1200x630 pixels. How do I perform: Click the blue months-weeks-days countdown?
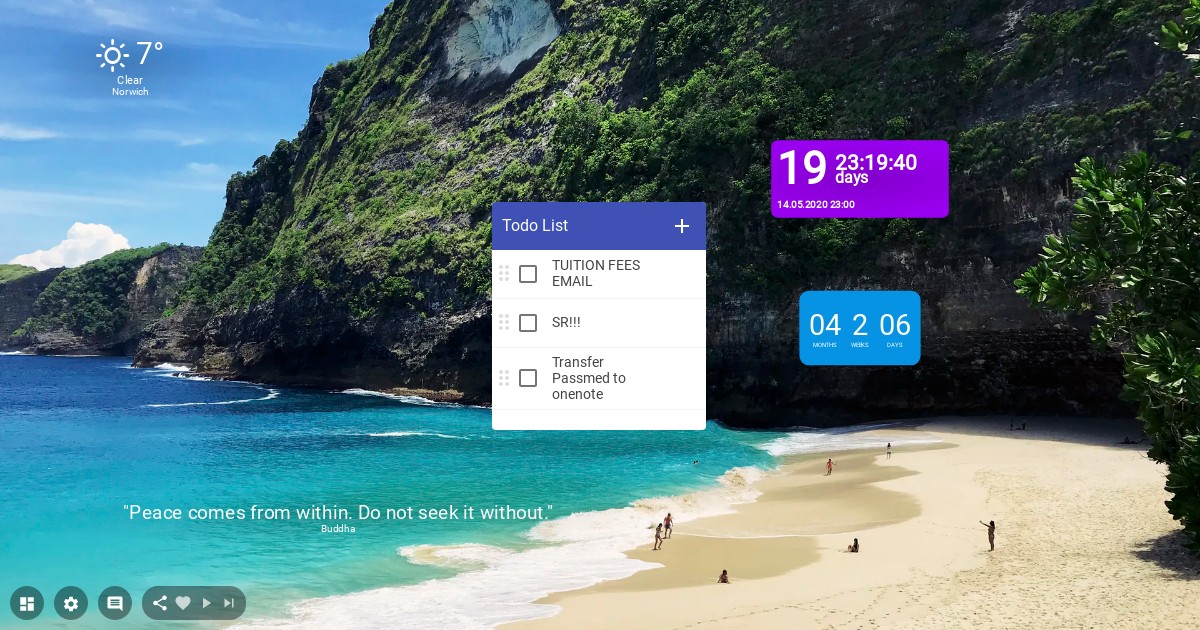click(860, 328)
